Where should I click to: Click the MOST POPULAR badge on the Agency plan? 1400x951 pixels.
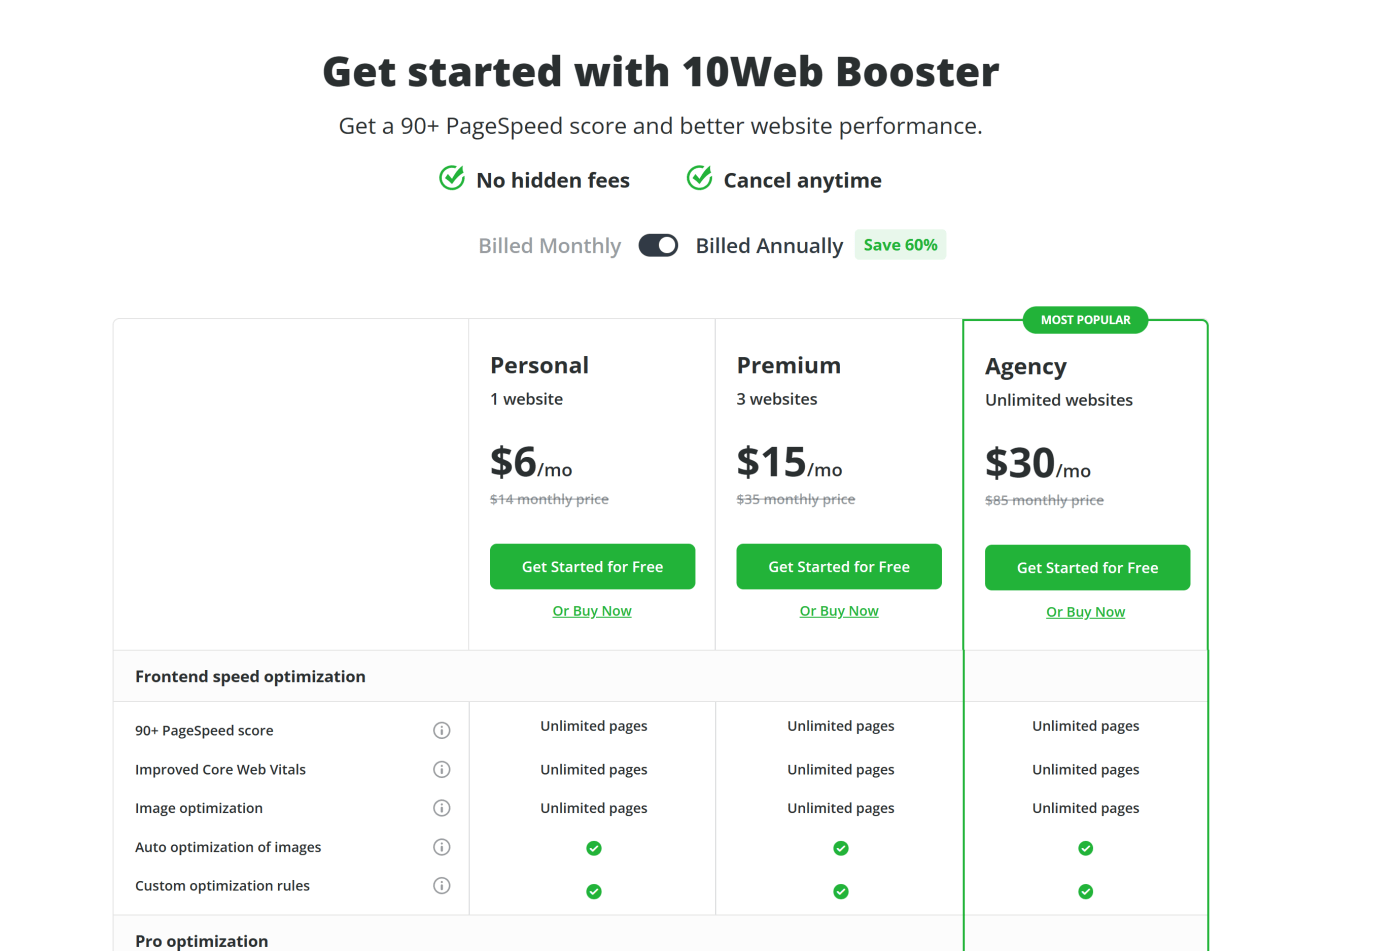[1085, 320]
